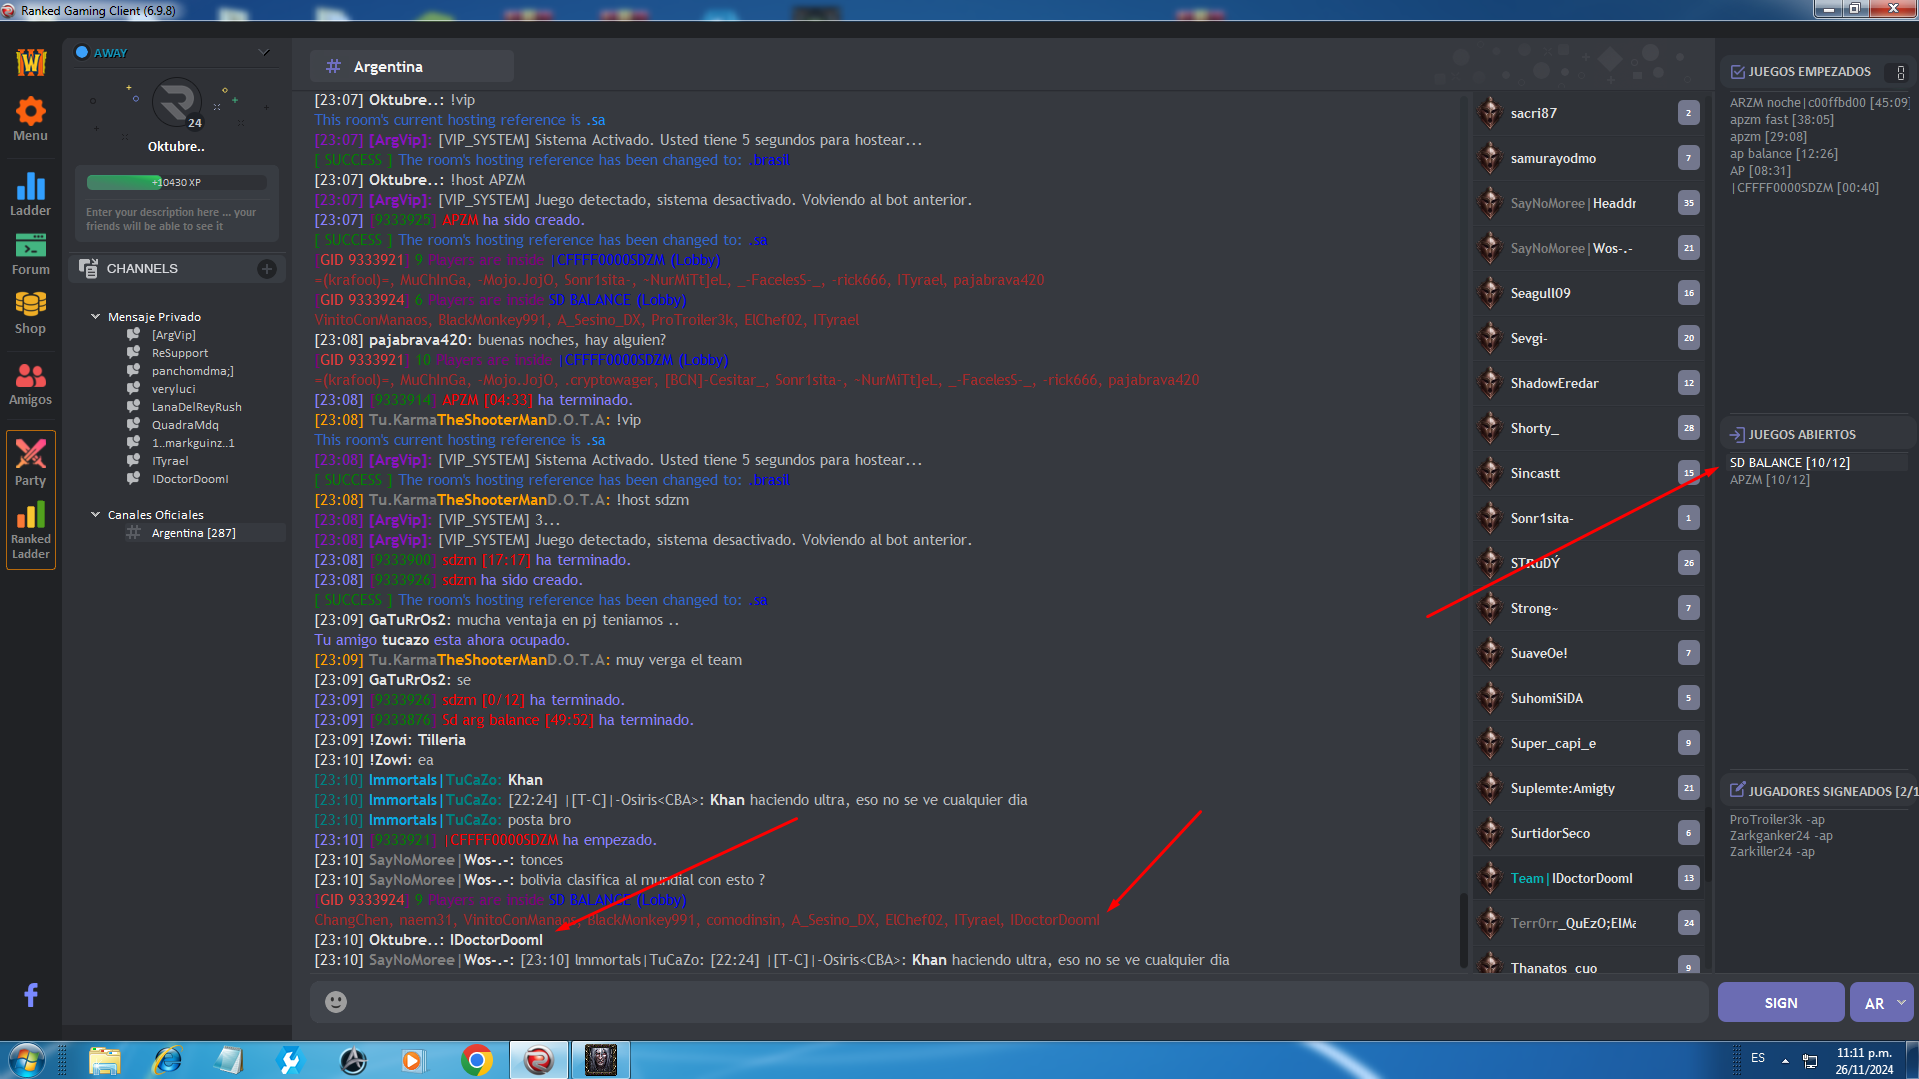Select SD BALANCE [10/12] open game
The width and height of the screenshot is (1919, 1079).
click(x=1789, y=463)
